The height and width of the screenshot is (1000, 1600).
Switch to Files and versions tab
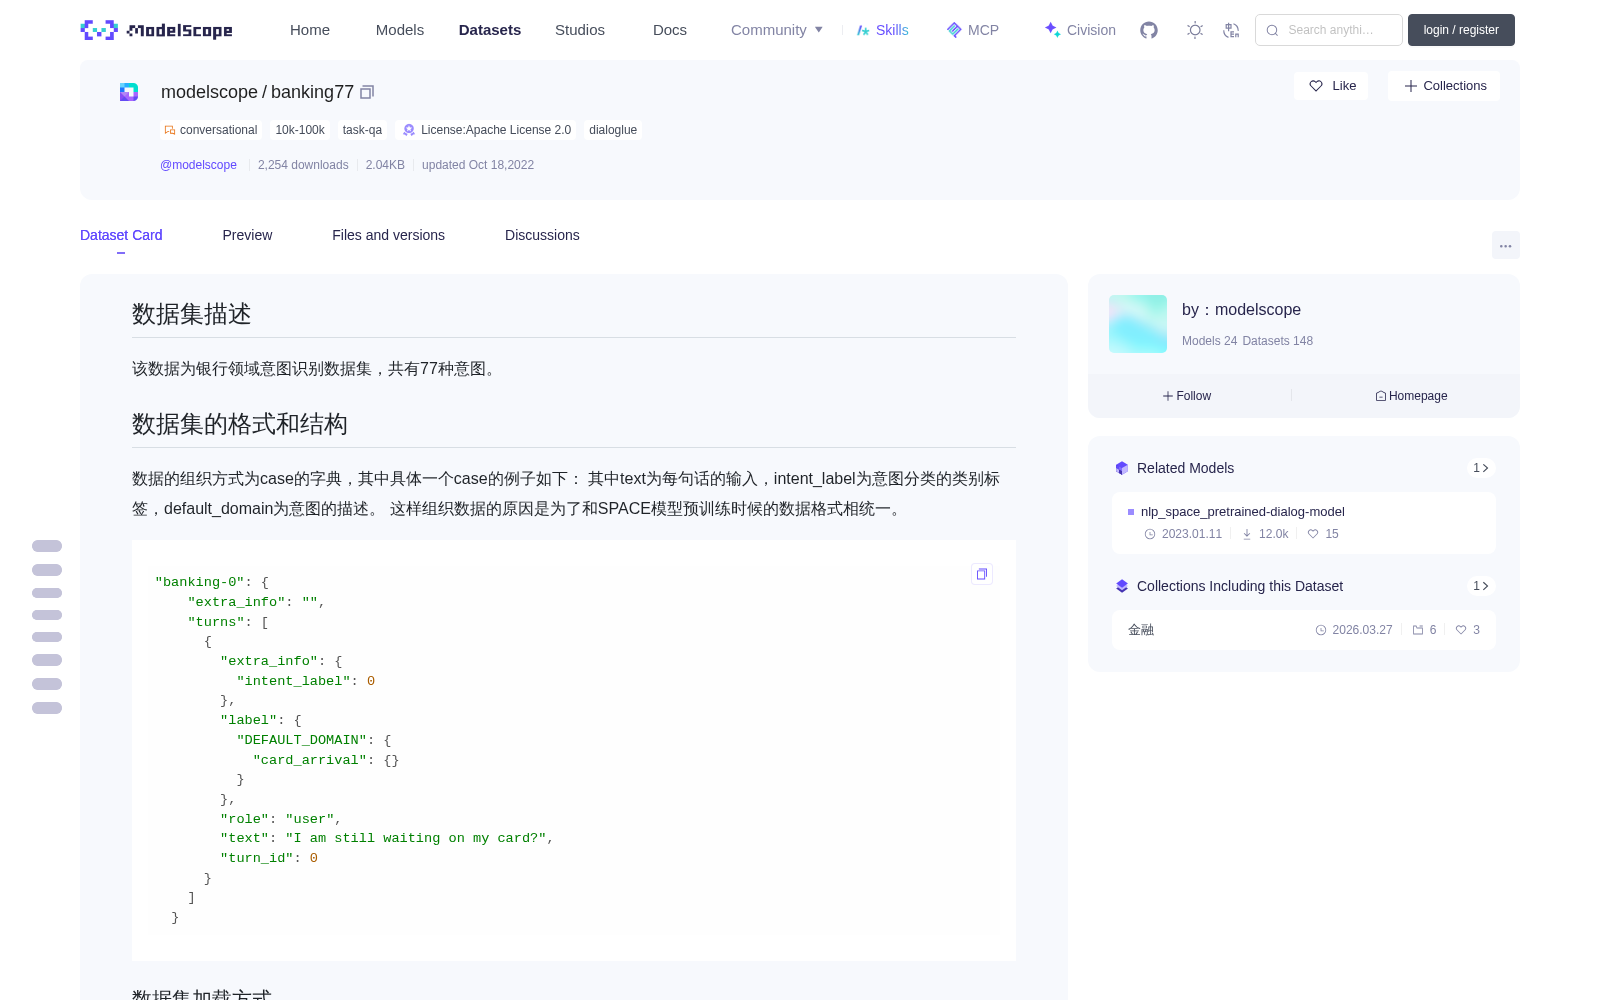[x=388, y=235]
